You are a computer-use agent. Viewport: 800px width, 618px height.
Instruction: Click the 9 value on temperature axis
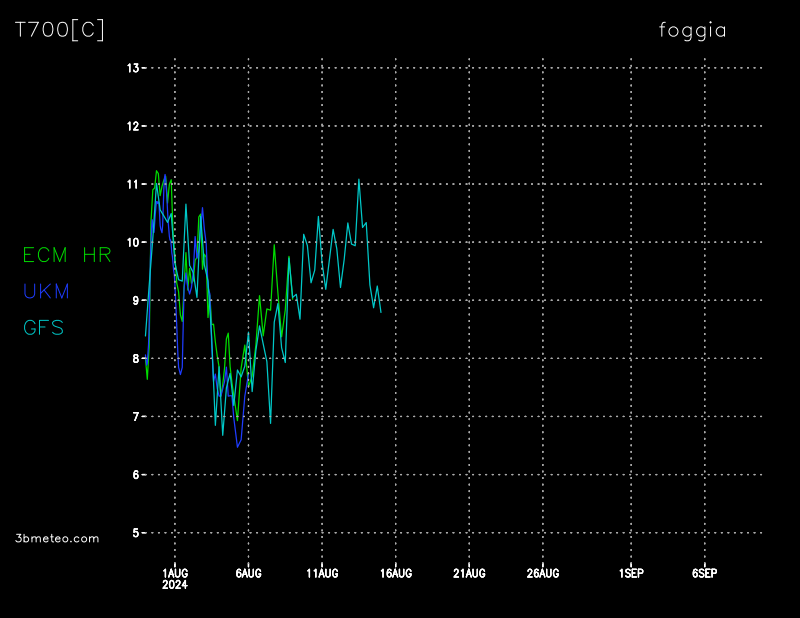coord(134,300)
